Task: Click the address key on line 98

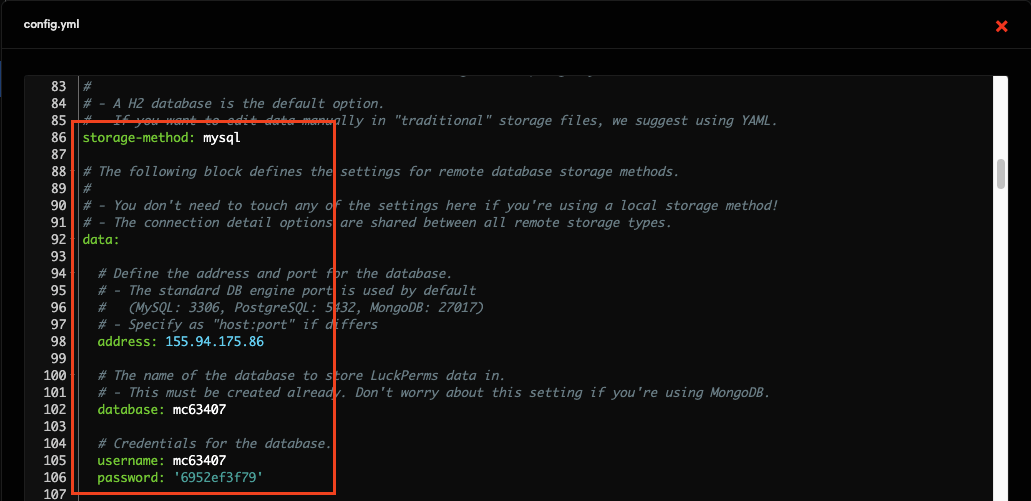Action: tap(126, 342)
